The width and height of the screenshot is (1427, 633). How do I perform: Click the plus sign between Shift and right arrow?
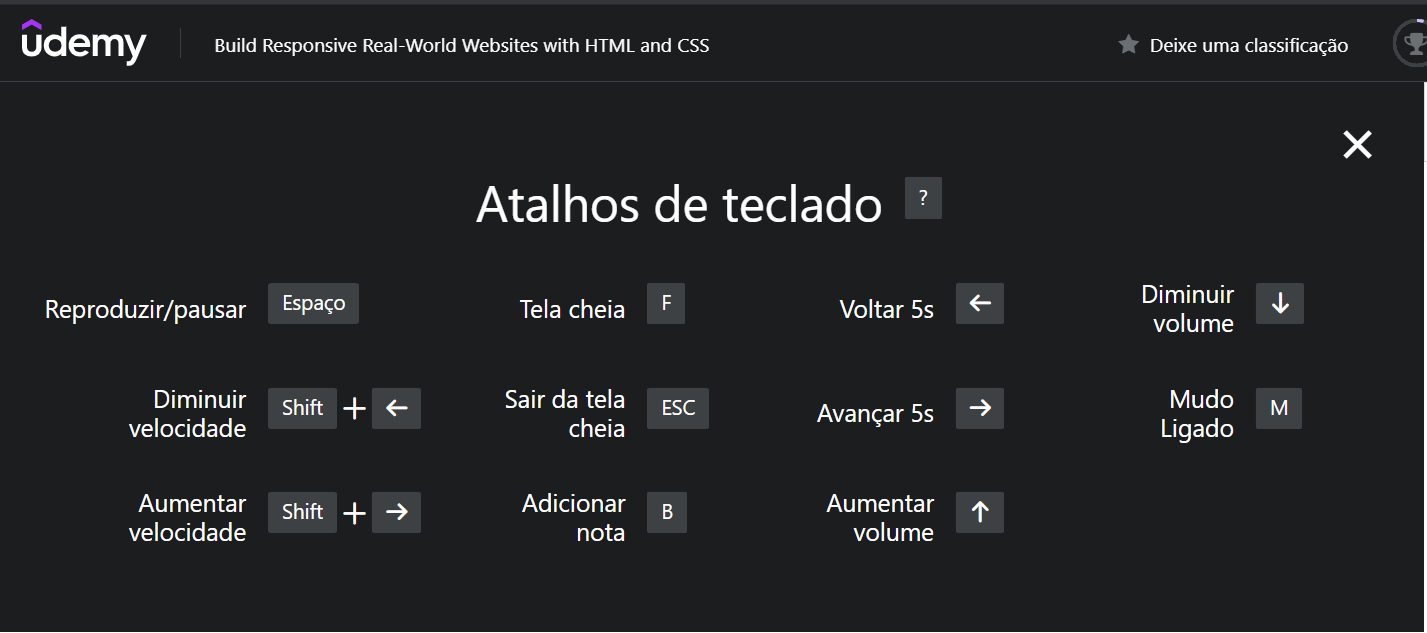point(354,512)
